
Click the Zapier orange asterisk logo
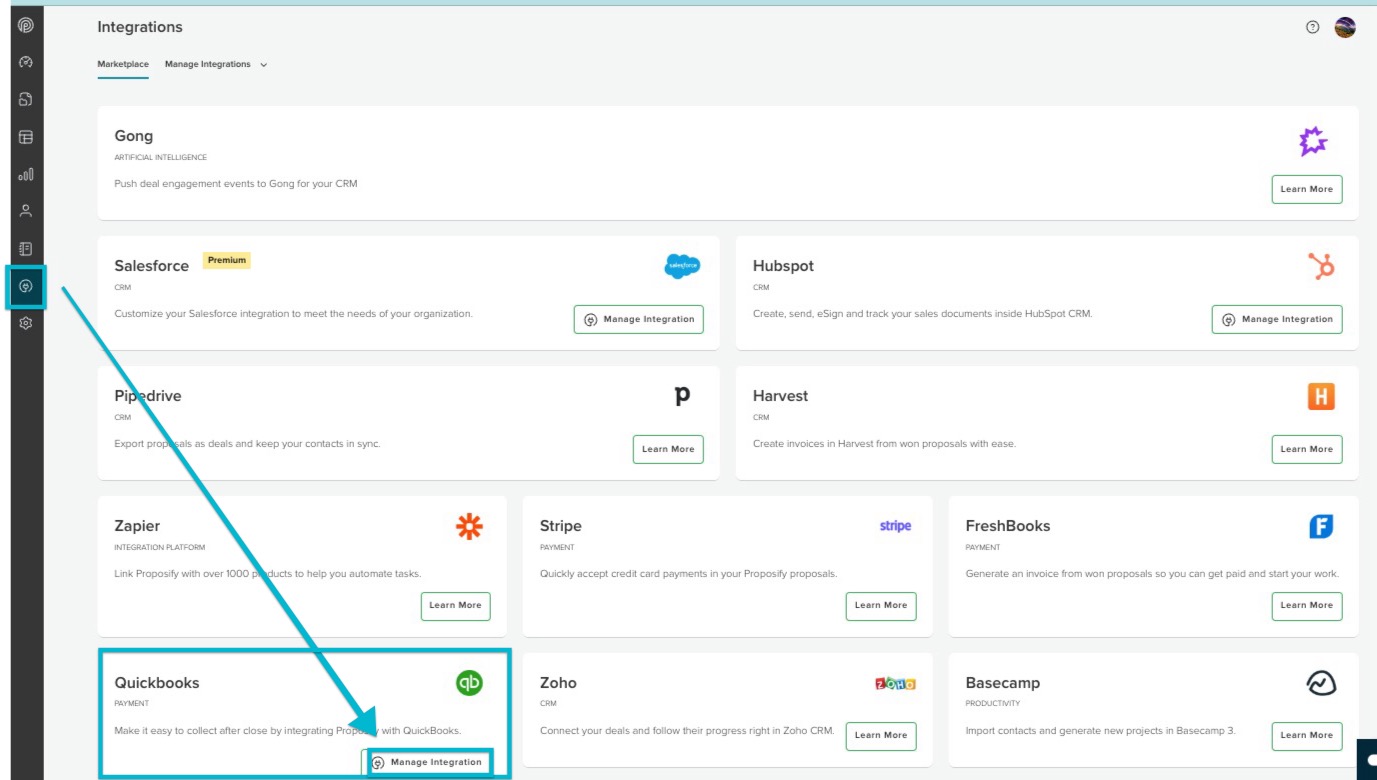click(x=469, y=526)
